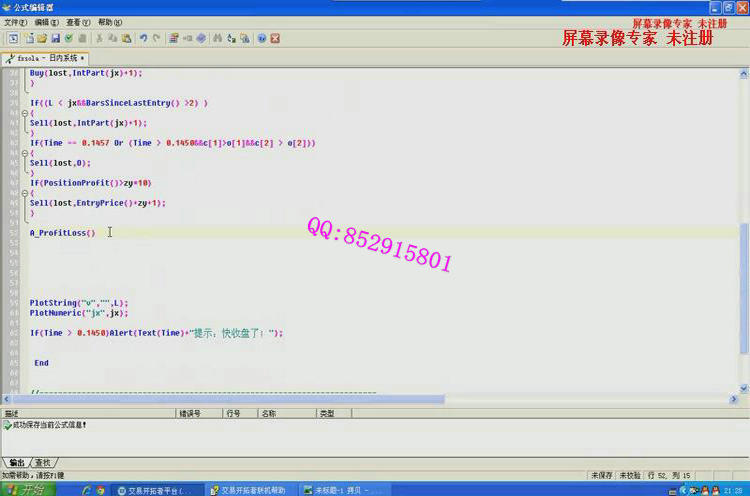Click the Save icon in toolbar
Image resolution: width=750 pixels, height=496 pixels.
coord(55,38)
